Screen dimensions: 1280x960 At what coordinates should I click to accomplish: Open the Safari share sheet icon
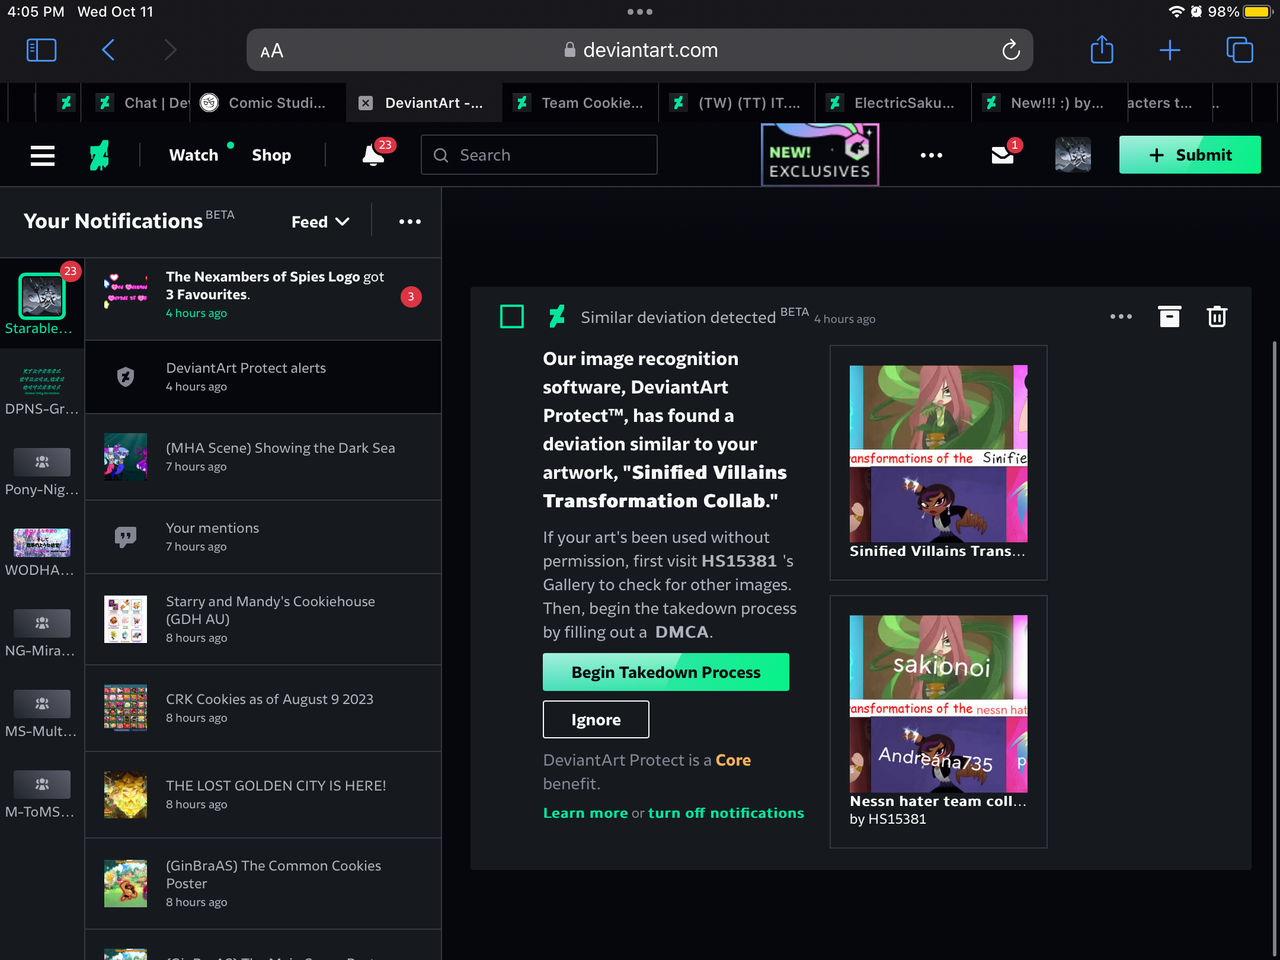click(x=1101, y=49)
